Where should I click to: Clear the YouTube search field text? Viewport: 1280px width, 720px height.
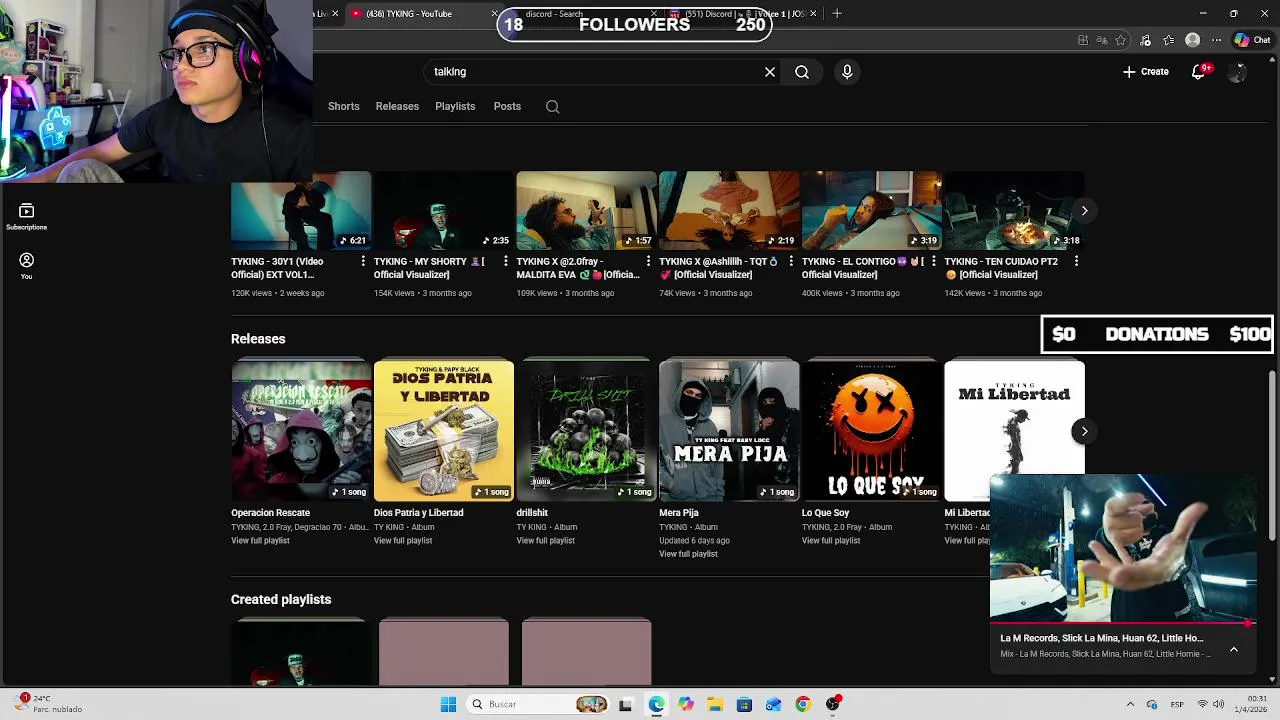(770, 72)
